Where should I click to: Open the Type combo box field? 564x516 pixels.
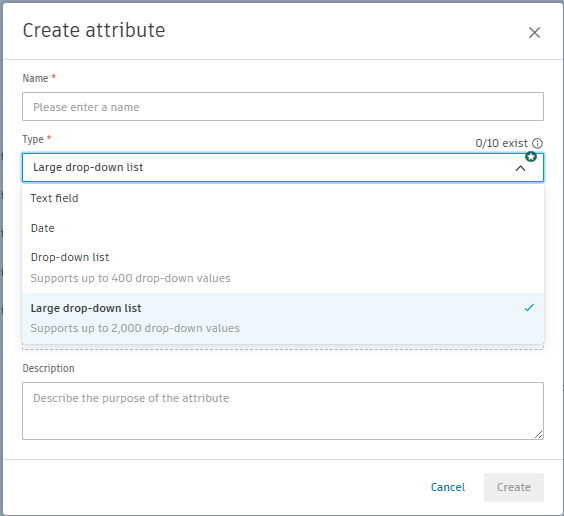click(283, 168)
